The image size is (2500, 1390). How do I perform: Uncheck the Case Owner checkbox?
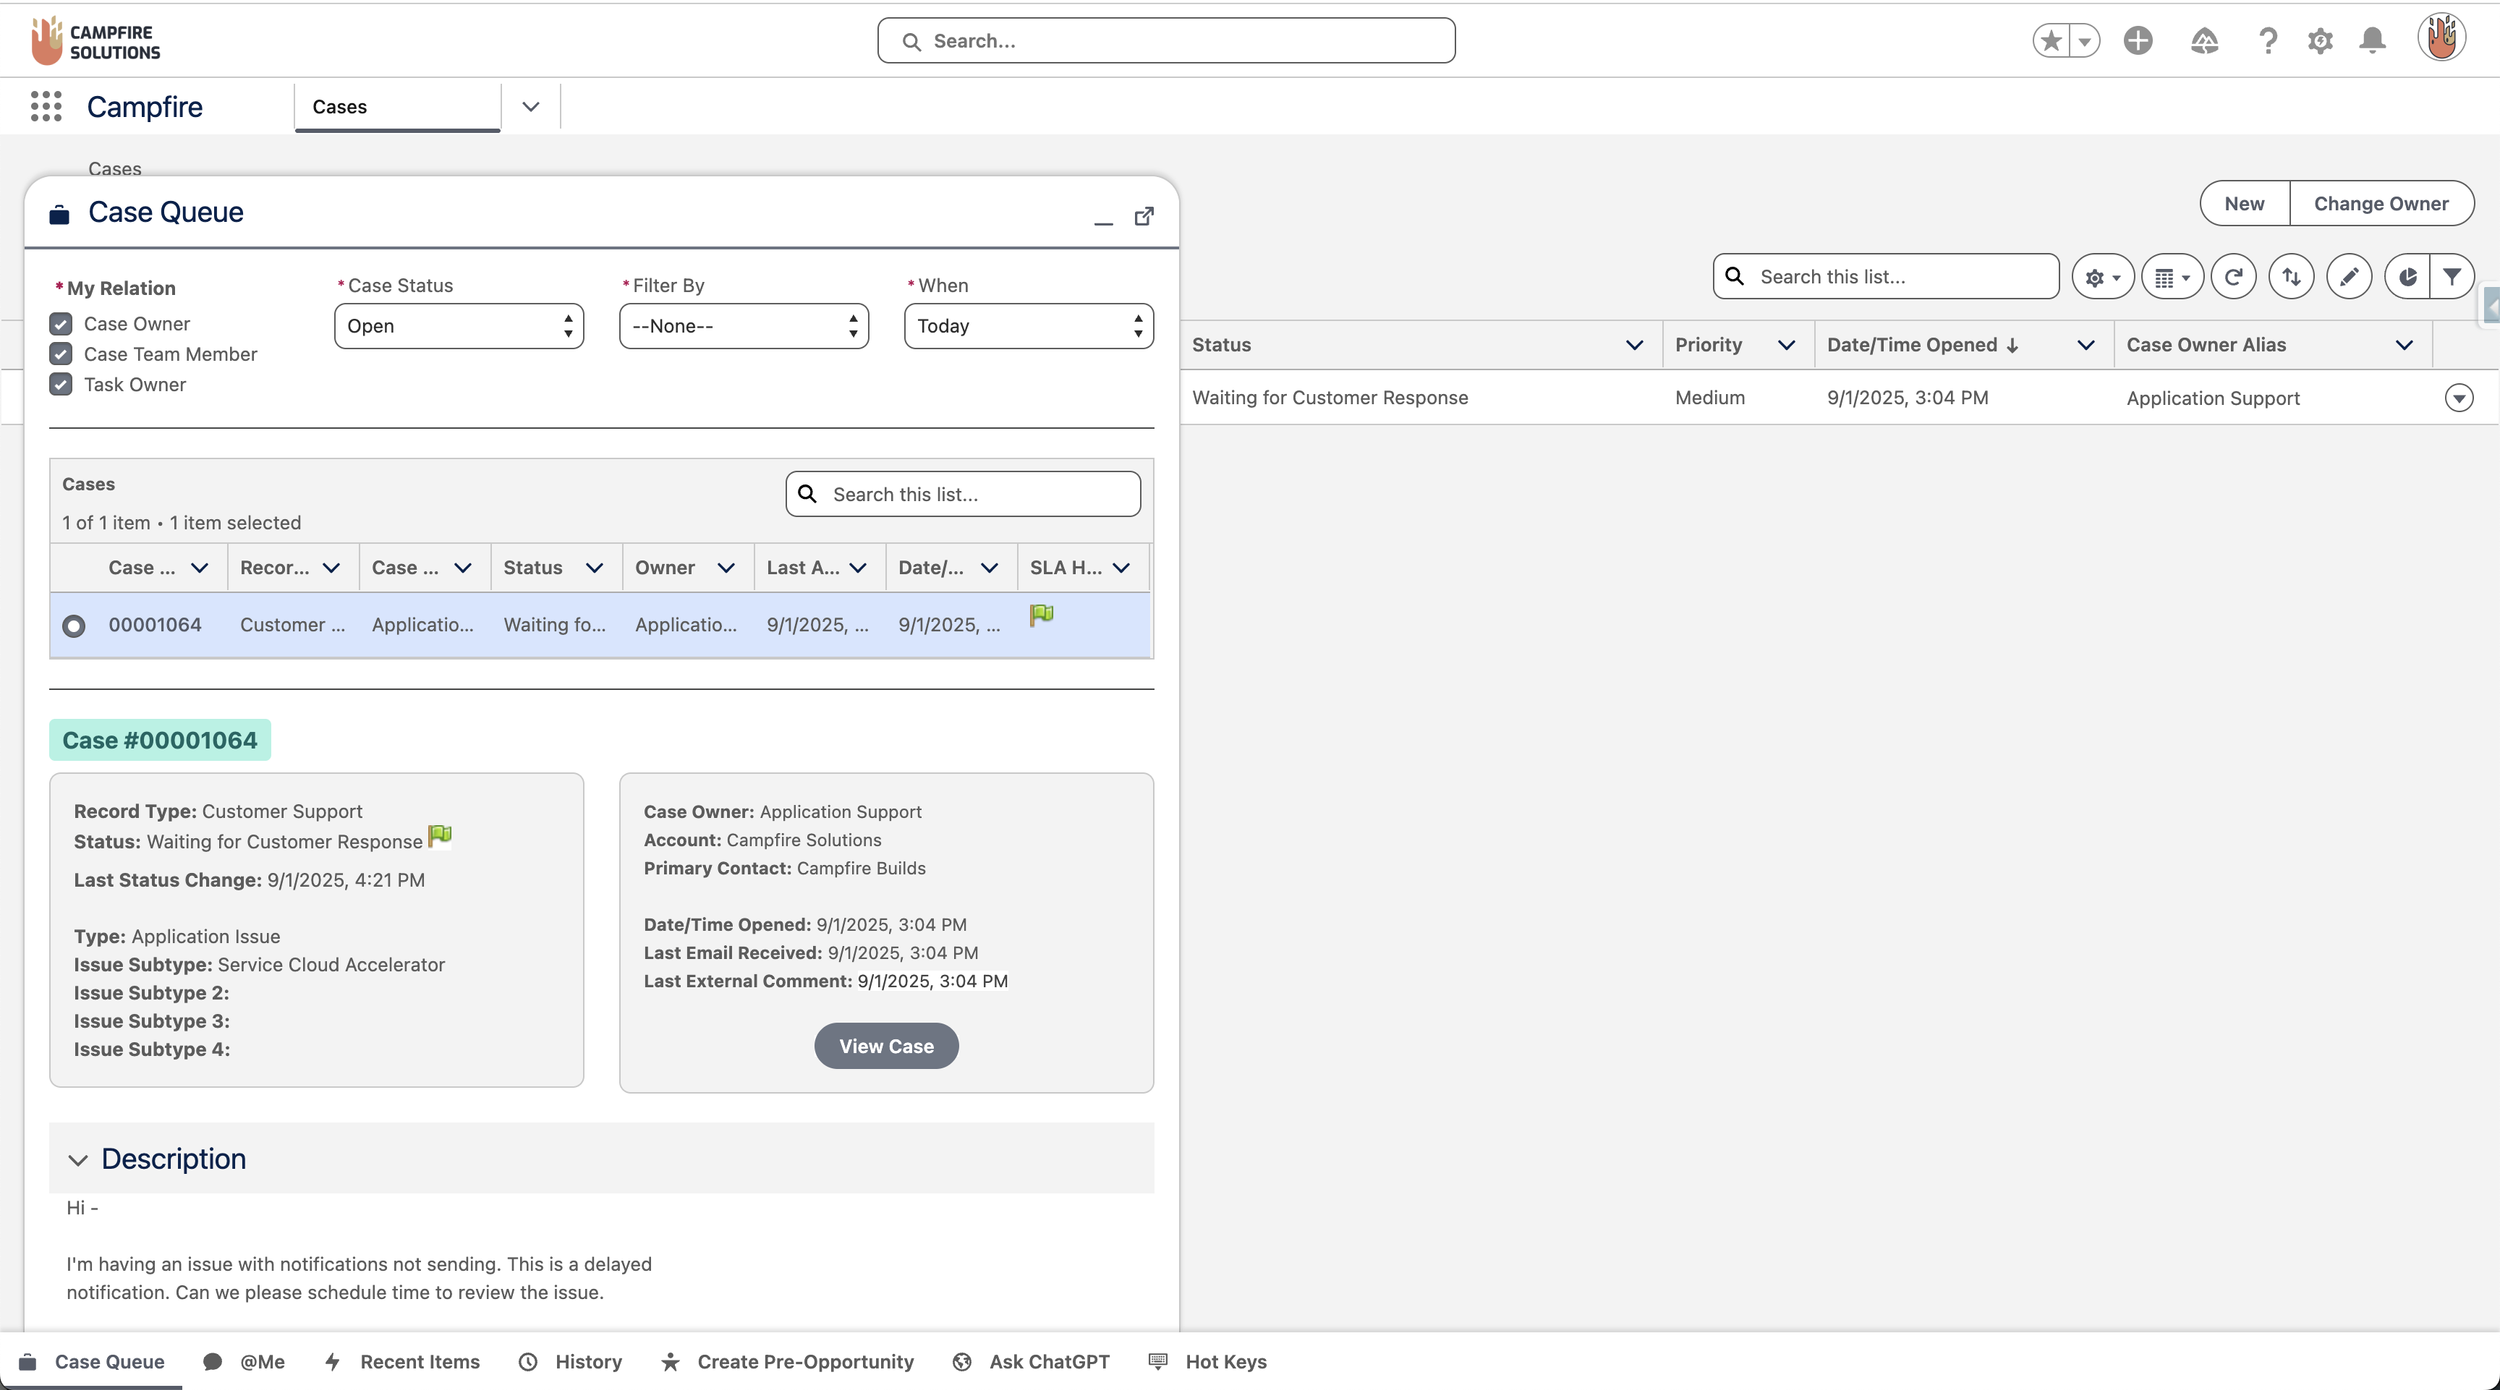(x=61, y=324)
